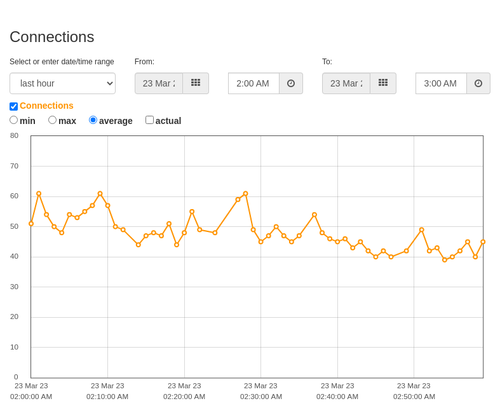Viewport: 500px width, 403px height.
Task: Click the orange Connections legend label
Action: pos(46,106)
